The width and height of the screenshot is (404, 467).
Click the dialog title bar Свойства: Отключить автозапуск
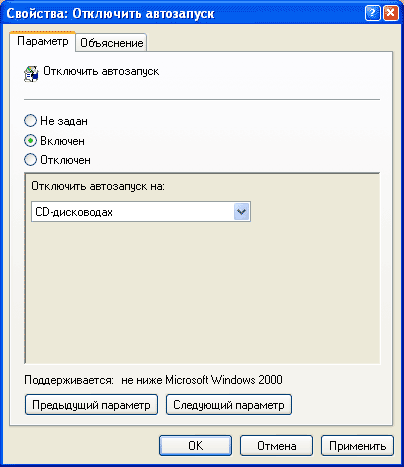(x=110, y=14)
